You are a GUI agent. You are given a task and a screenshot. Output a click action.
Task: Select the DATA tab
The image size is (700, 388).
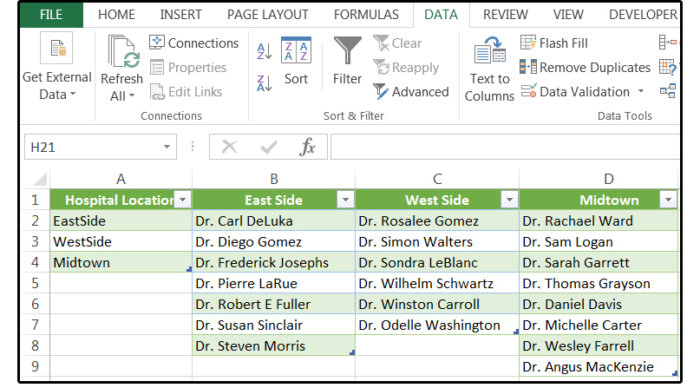pos(441,15)
